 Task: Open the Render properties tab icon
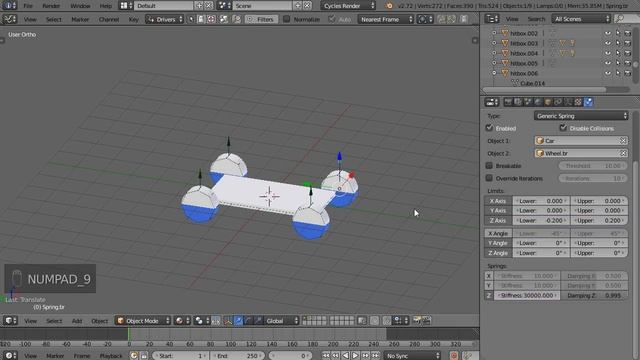click(x=508, y=102)
